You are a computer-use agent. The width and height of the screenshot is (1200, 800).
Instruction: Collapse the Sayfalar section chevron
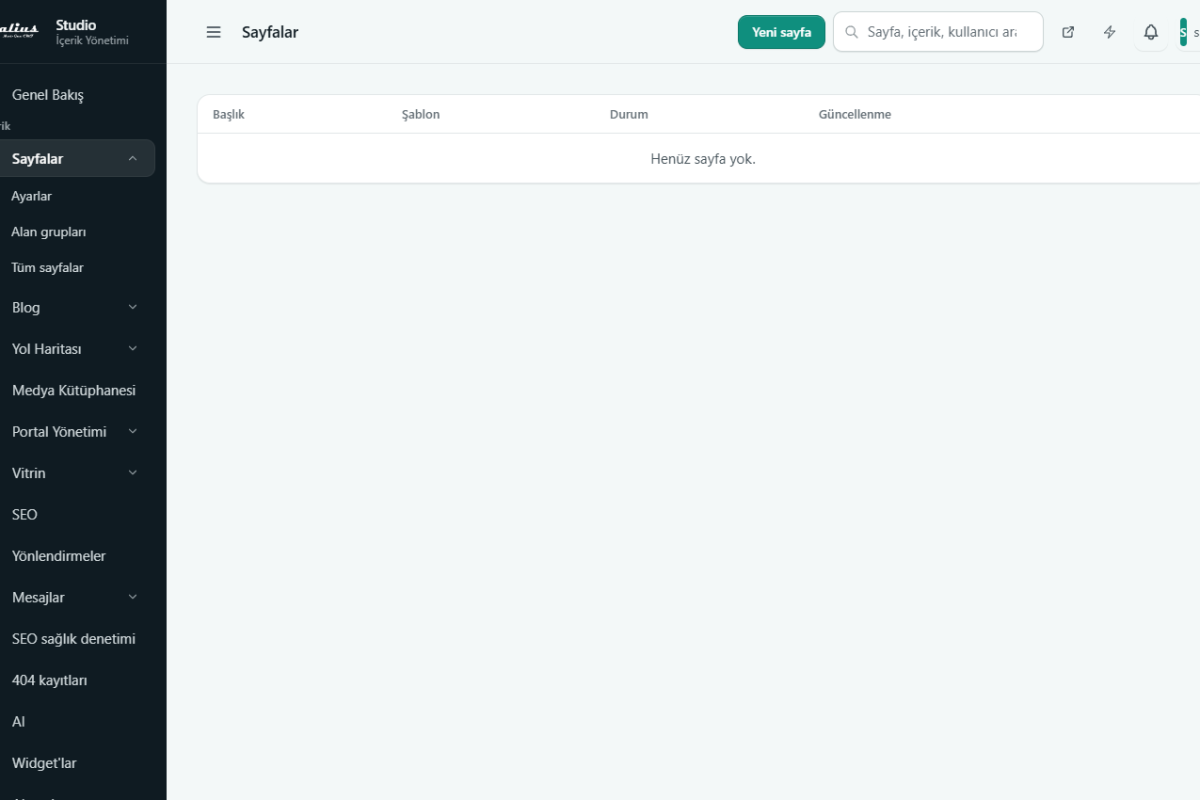(x=133, y=158)
